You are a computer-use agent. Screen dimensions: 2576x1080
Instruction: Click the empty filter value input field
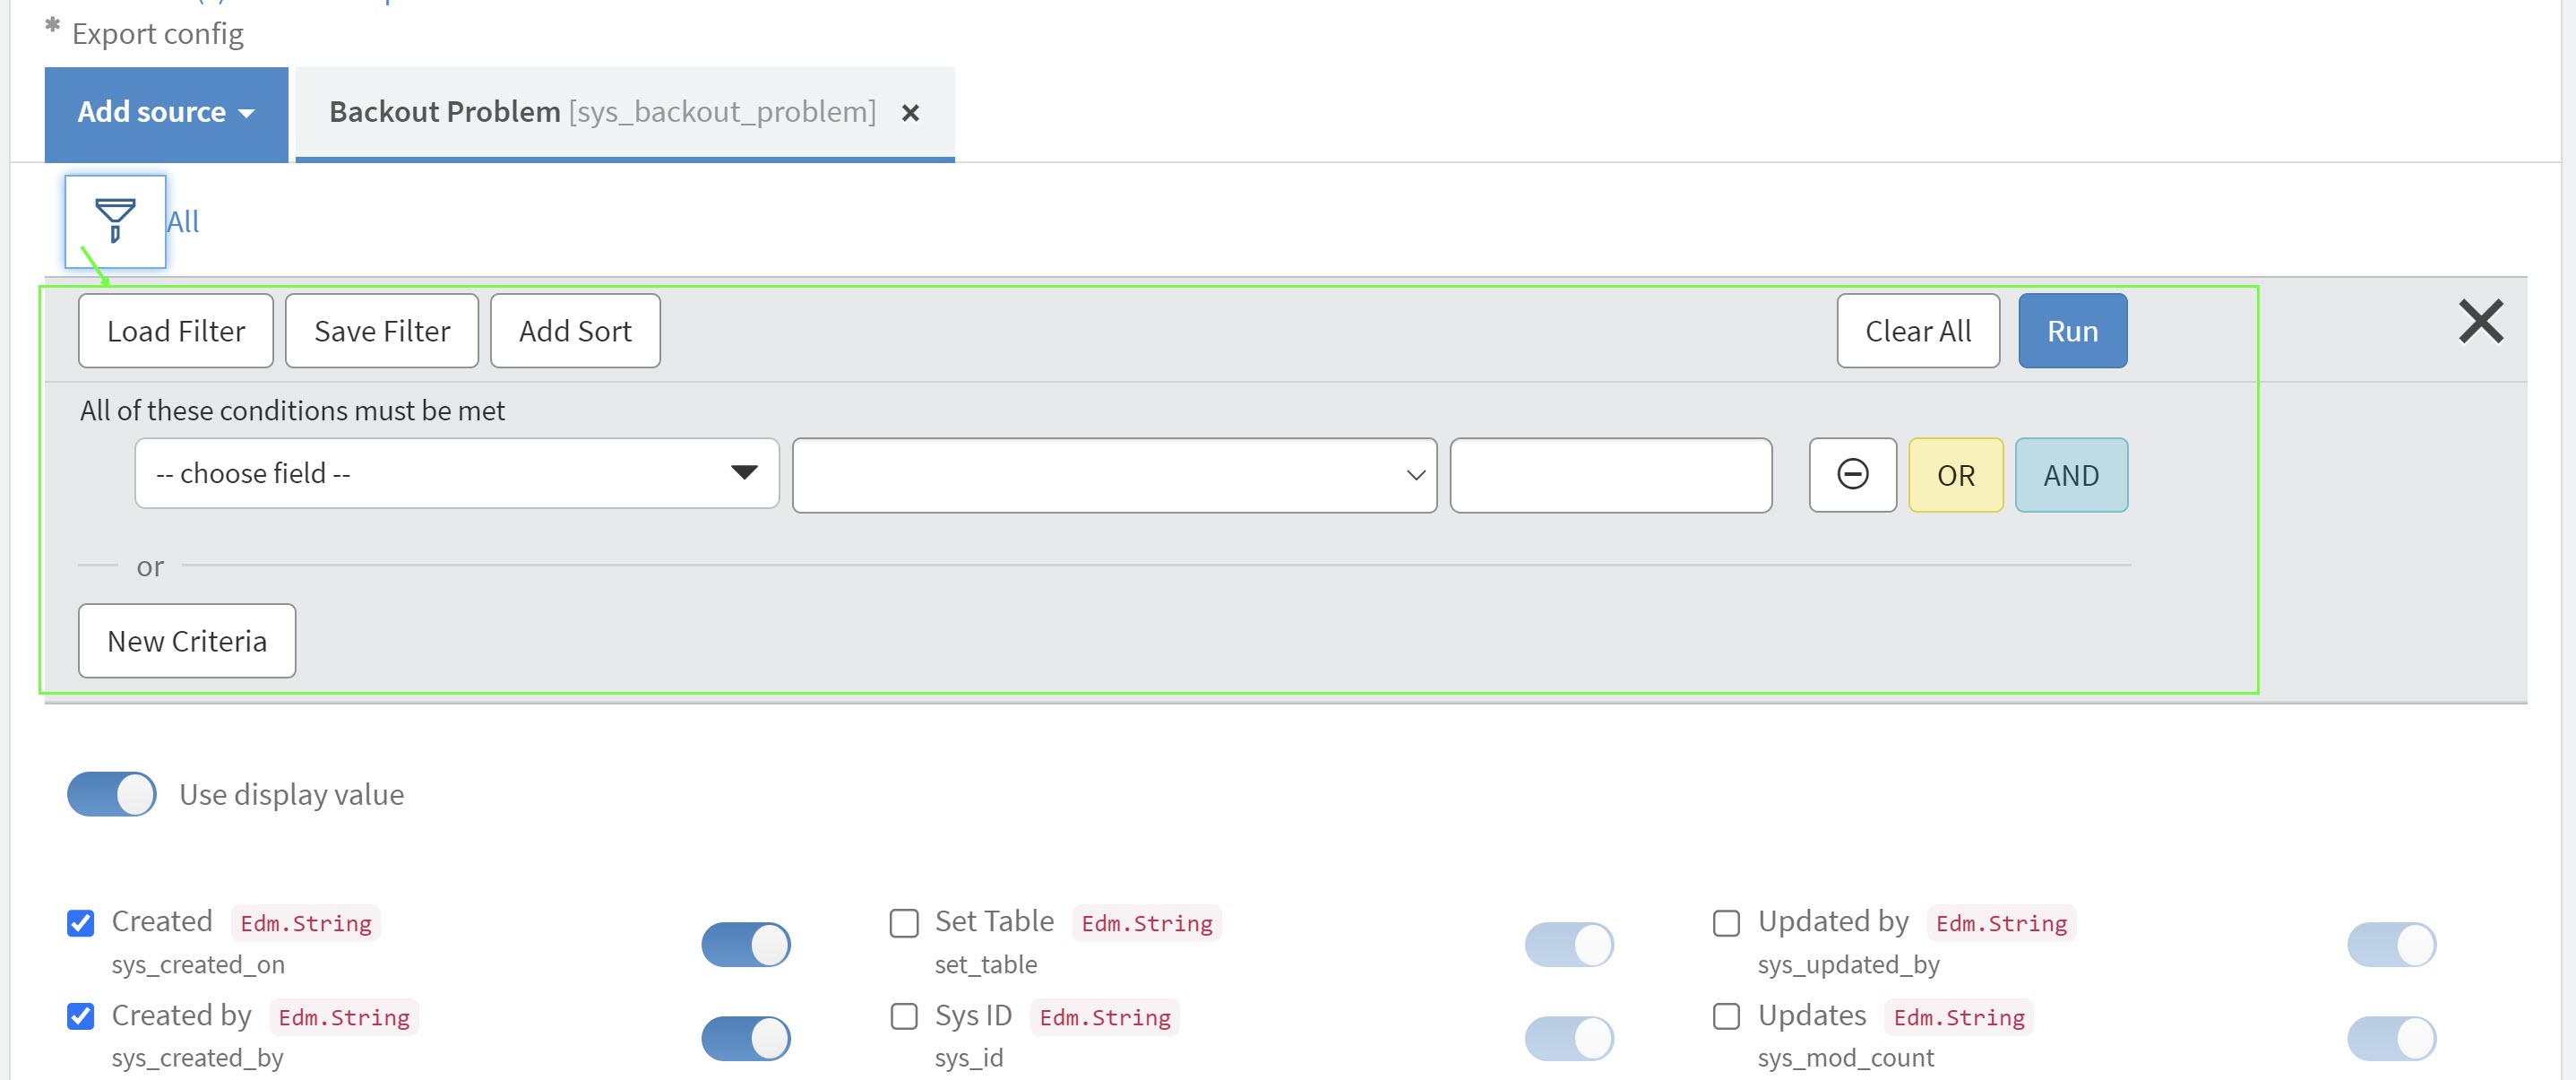pyautogui.click(x=1610, y=476)
